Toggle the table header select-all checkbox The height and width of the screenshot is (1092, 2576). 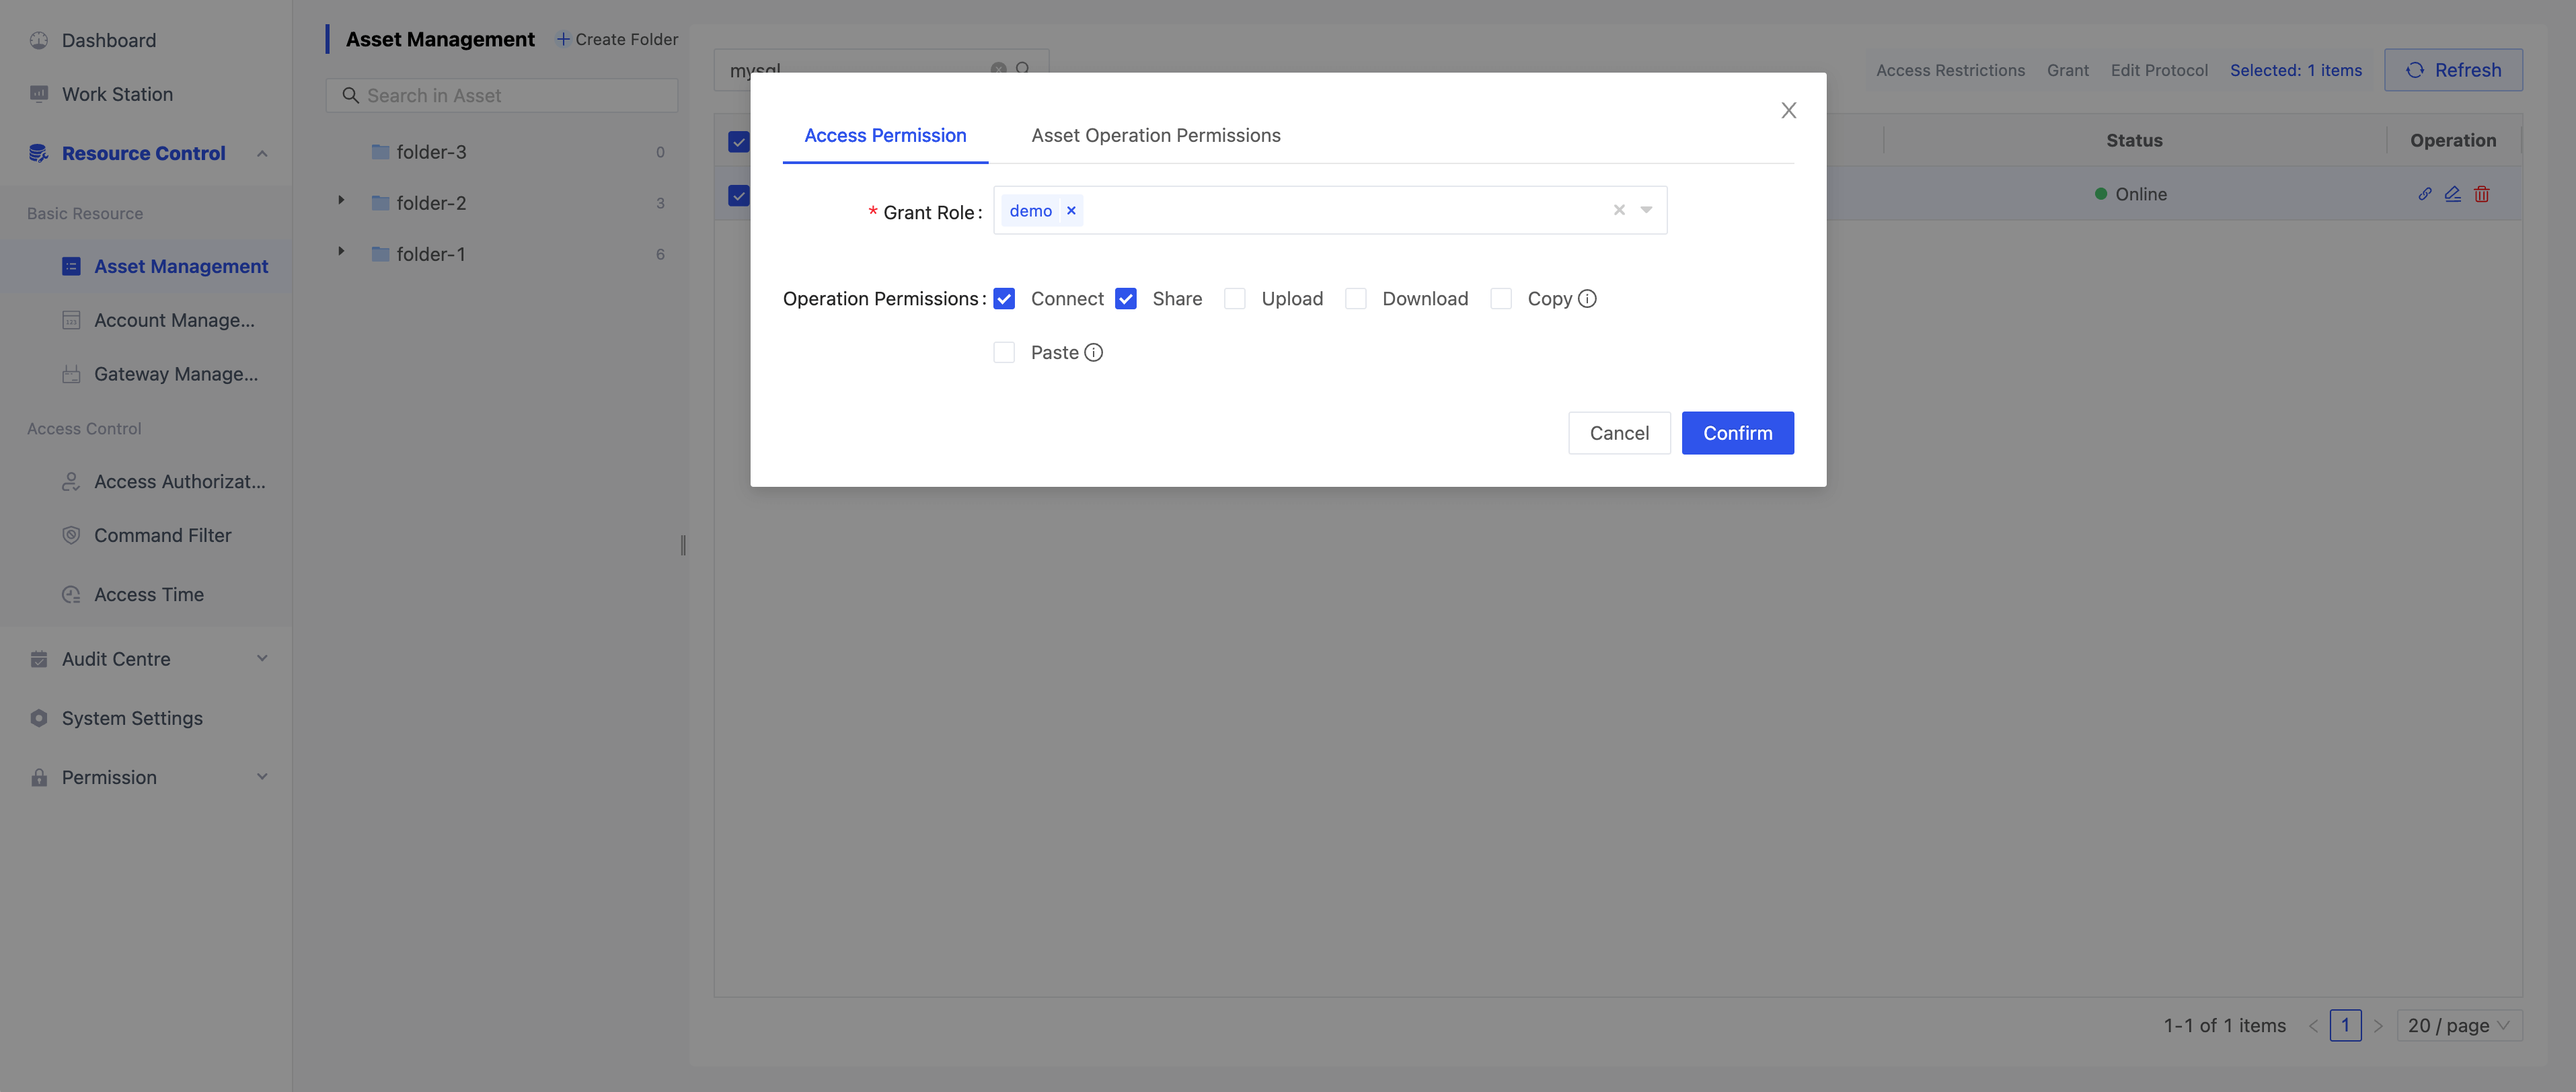(x=739, y=142)
